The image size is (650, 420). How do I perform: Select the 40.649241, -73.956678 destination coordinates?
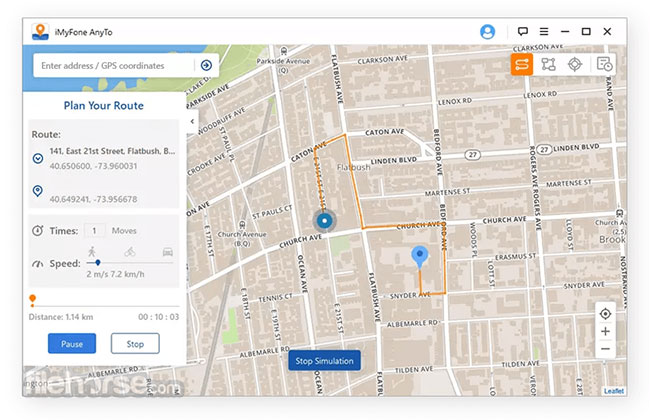coord(93,199)
